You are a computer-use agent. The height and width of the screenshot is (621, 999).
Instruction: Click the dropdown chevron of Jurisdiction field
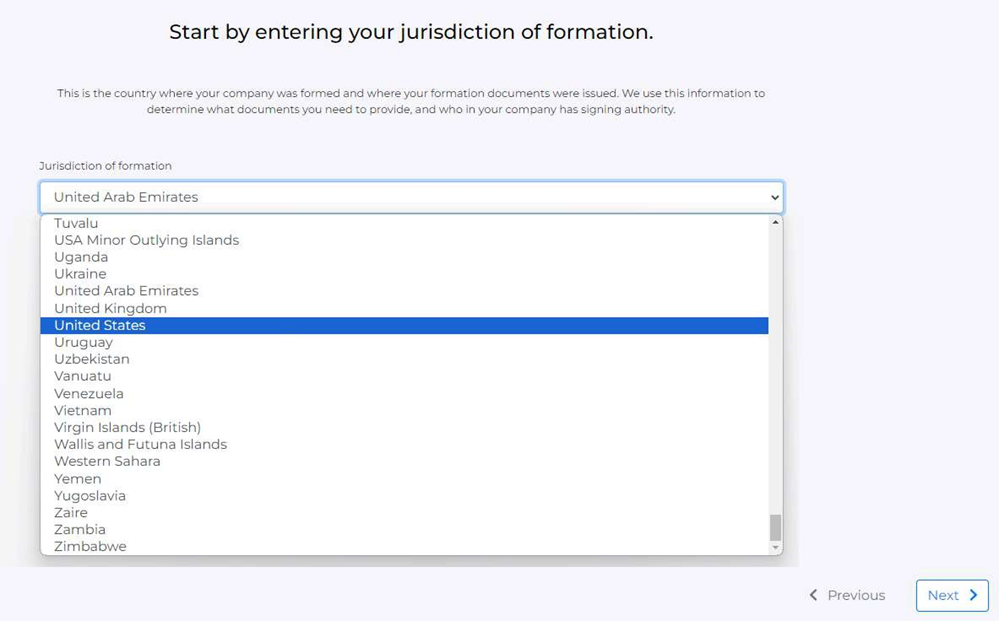775,197
